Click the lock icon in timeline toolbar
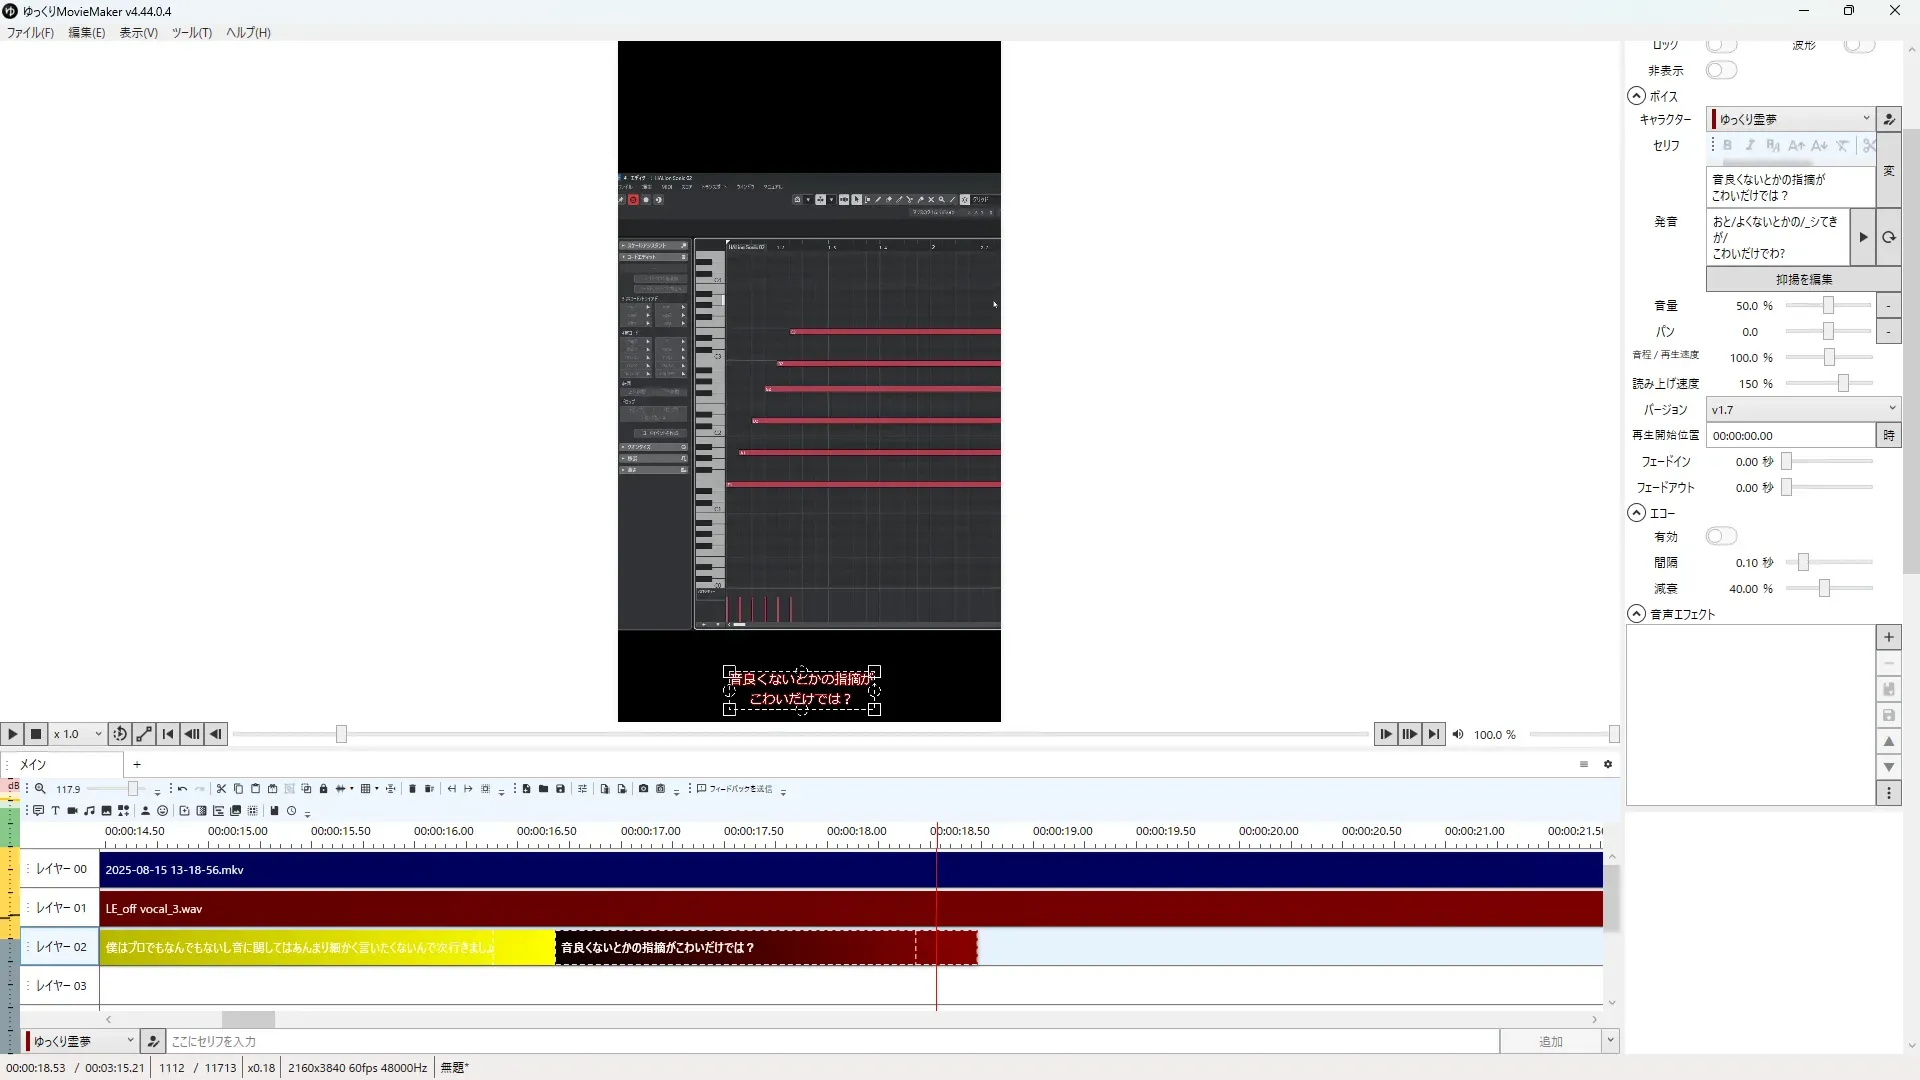This screenshot has height=1080, width=1920. [323, 789]
